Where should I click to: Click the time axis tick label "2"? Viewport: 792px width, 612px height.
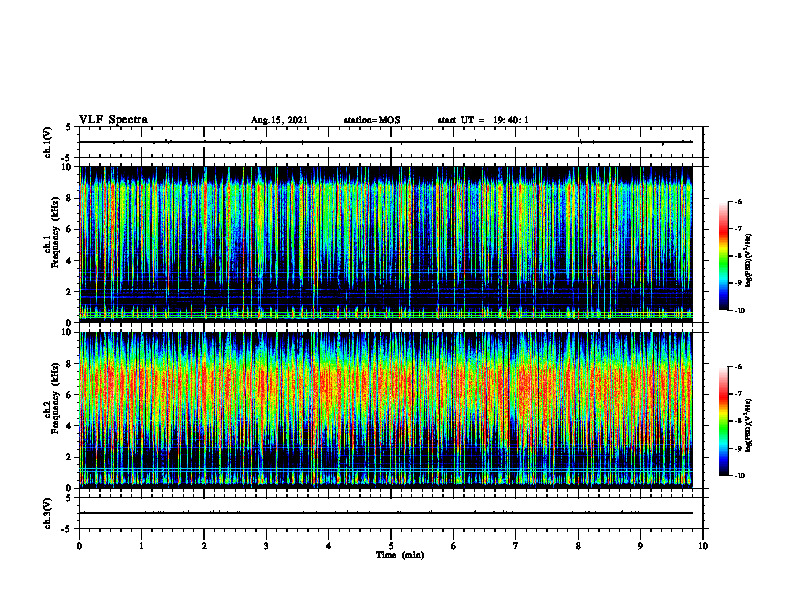(x=204, y=546)
